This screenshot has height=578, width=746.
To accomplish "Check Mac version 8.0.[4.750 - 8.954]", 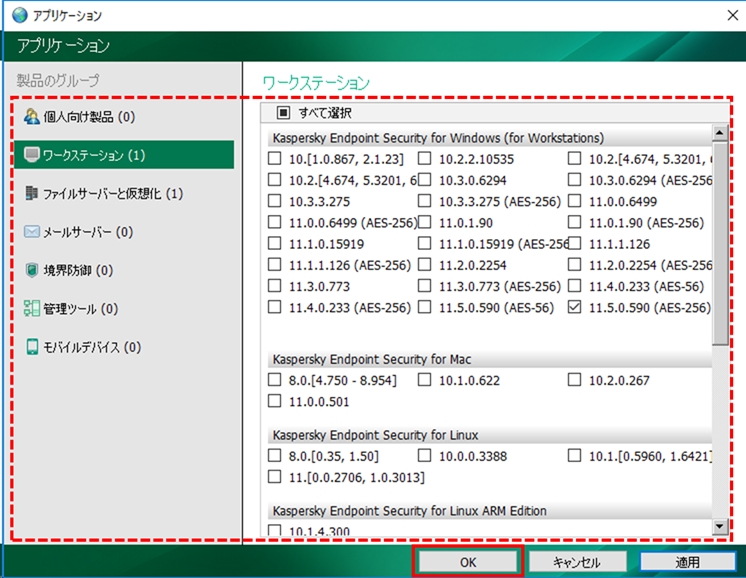I will click(x=275, y=380).
